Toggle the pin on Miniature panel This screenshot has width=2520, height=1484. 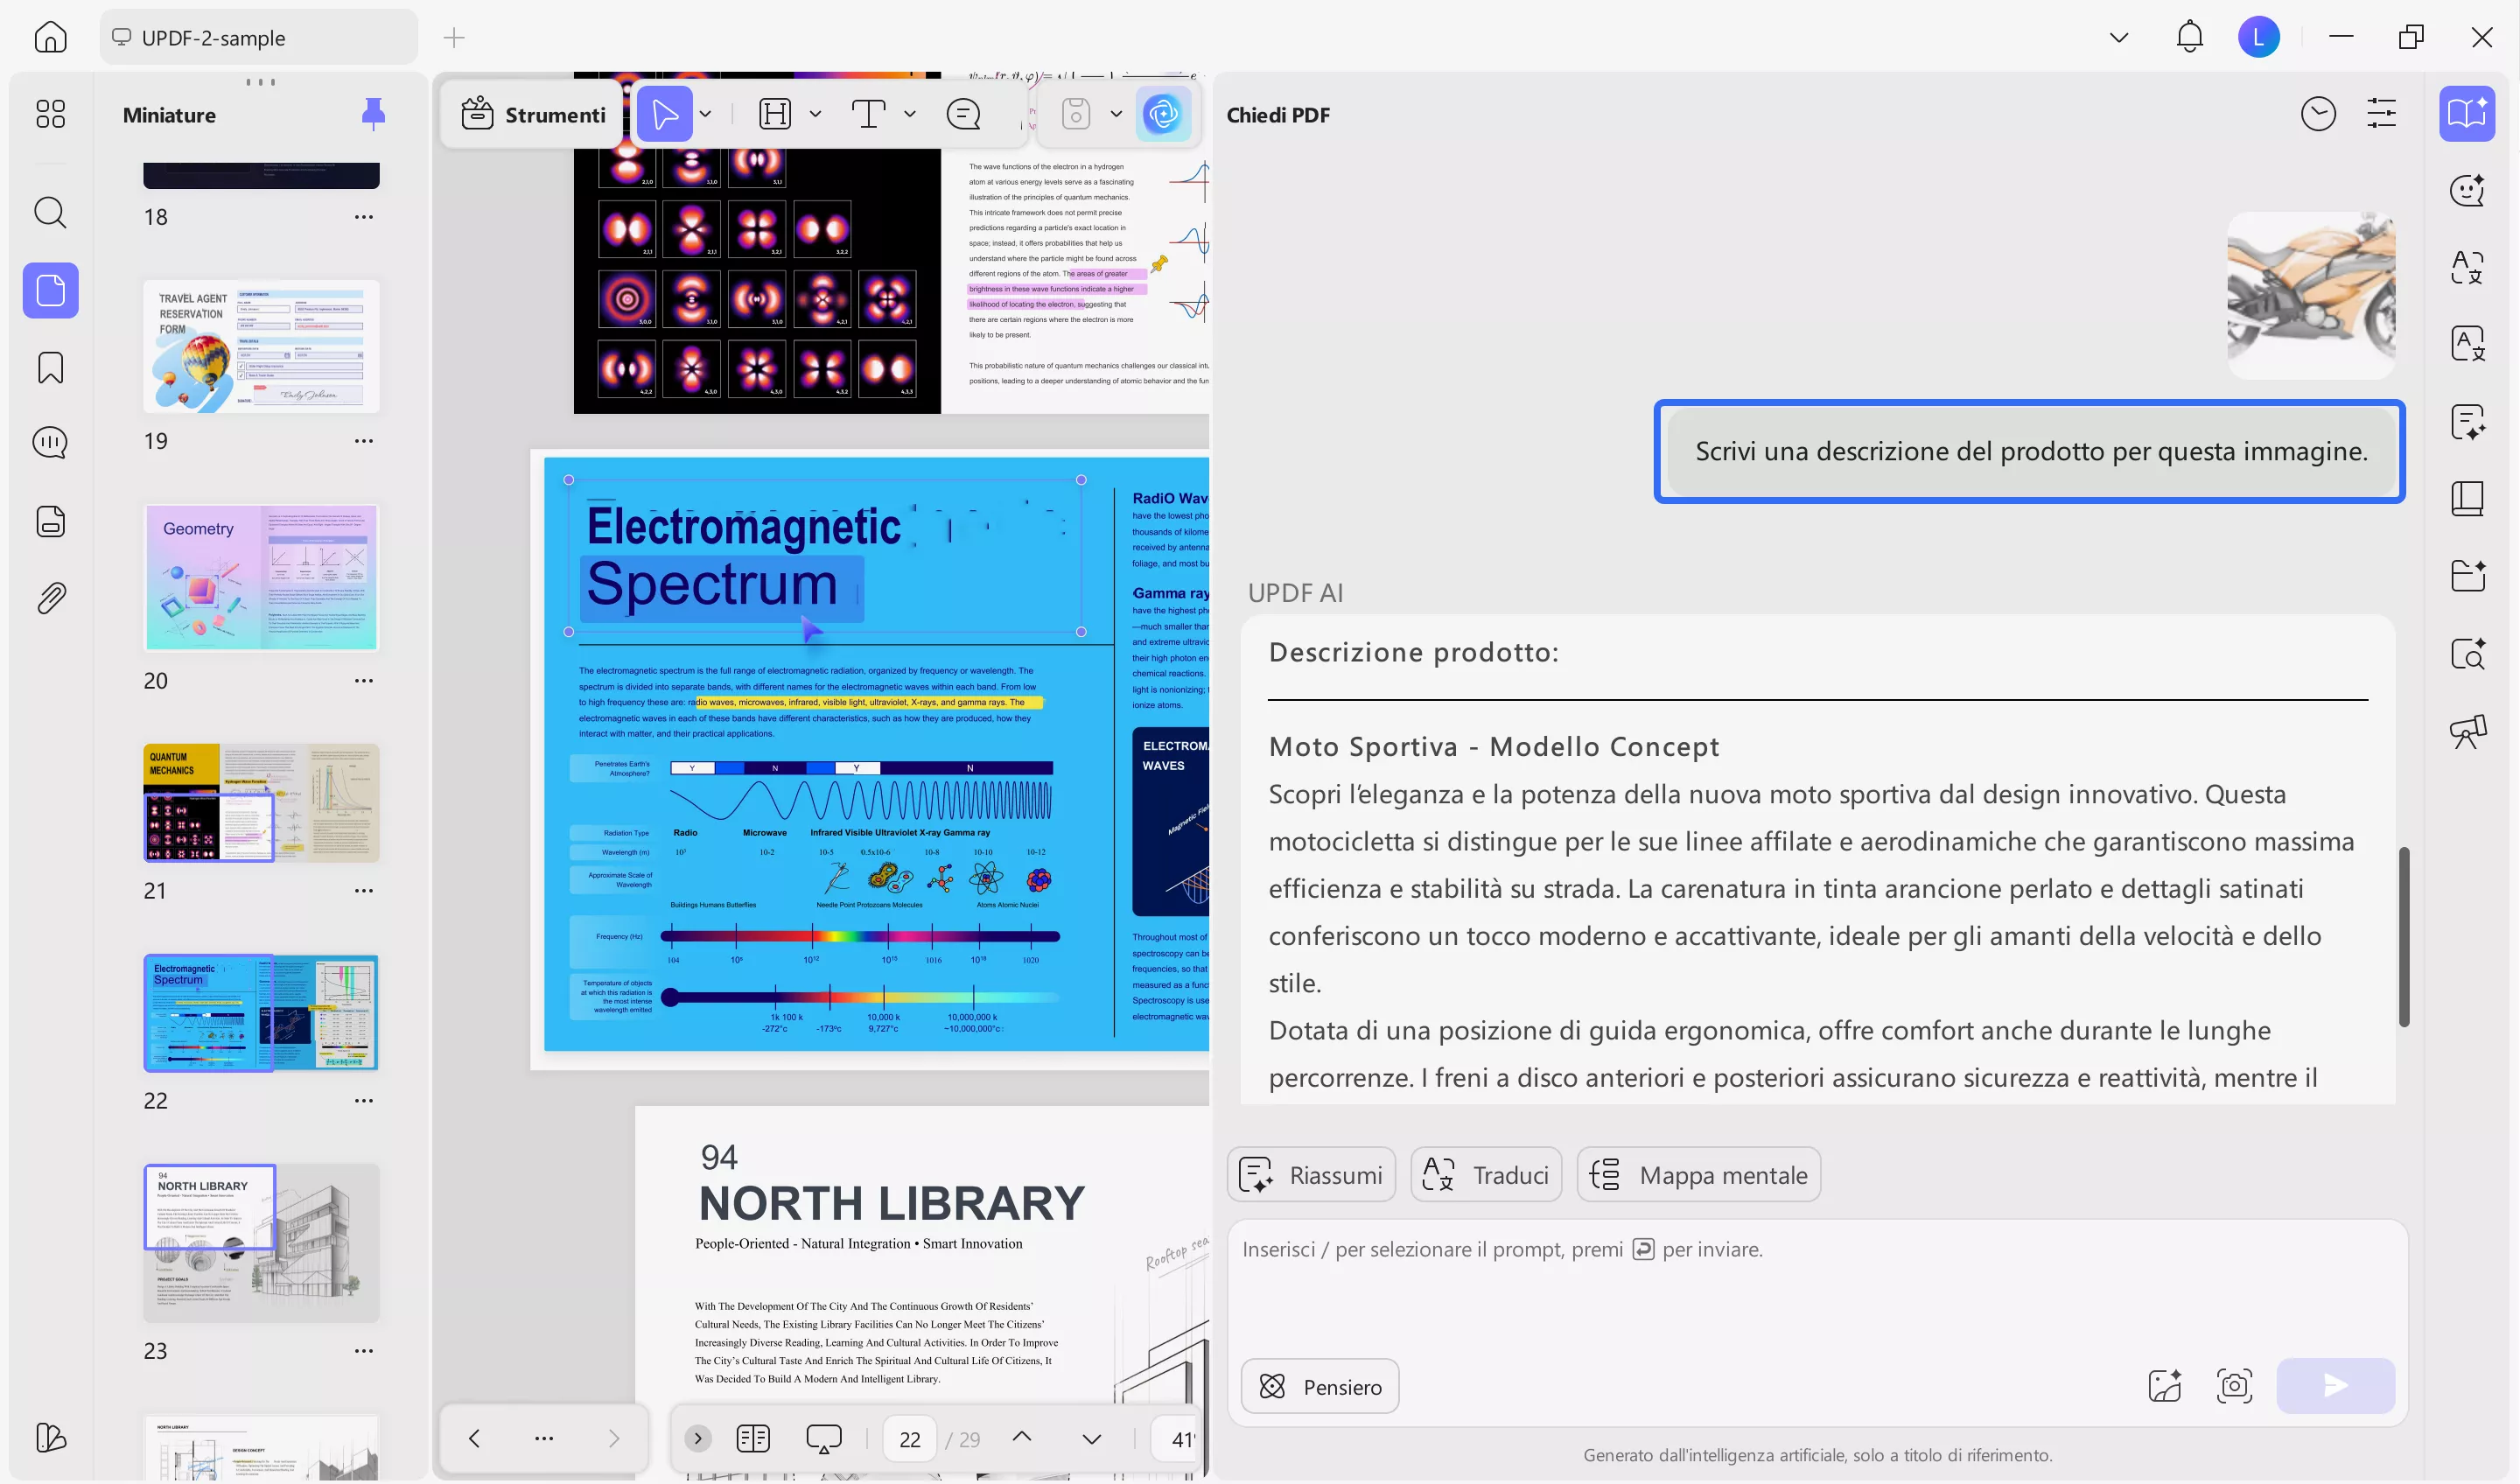click(372, 114)
